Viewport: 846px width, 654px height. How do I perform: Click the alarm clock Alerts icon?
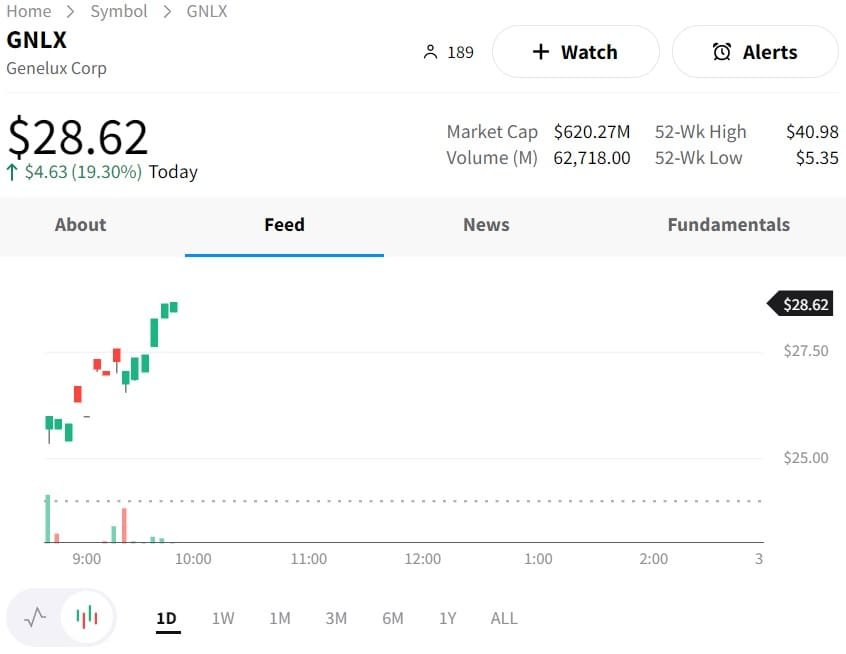[721, 52]
